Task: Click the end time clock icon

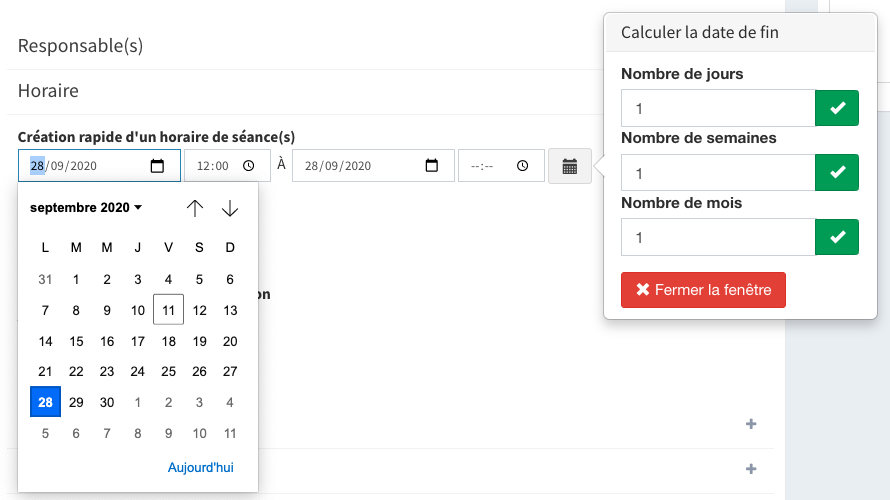Action: click(523, 166)
